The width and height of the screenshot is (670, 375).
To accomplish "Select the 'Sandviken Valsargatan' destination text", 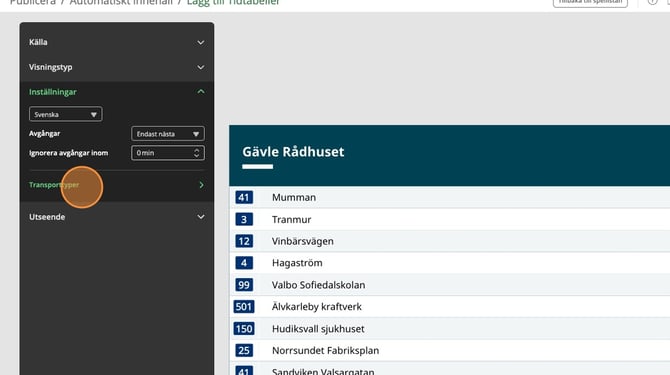I will (323, 372).
